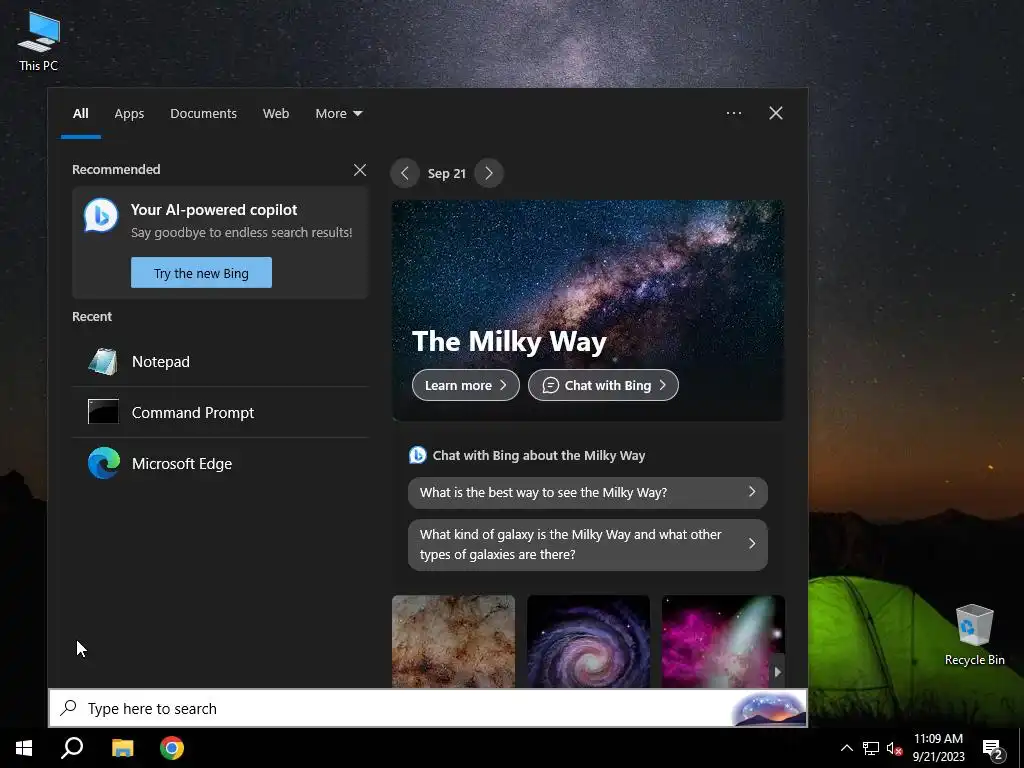
Task: Open the three-dot options menu
Action: pos(734,113)
